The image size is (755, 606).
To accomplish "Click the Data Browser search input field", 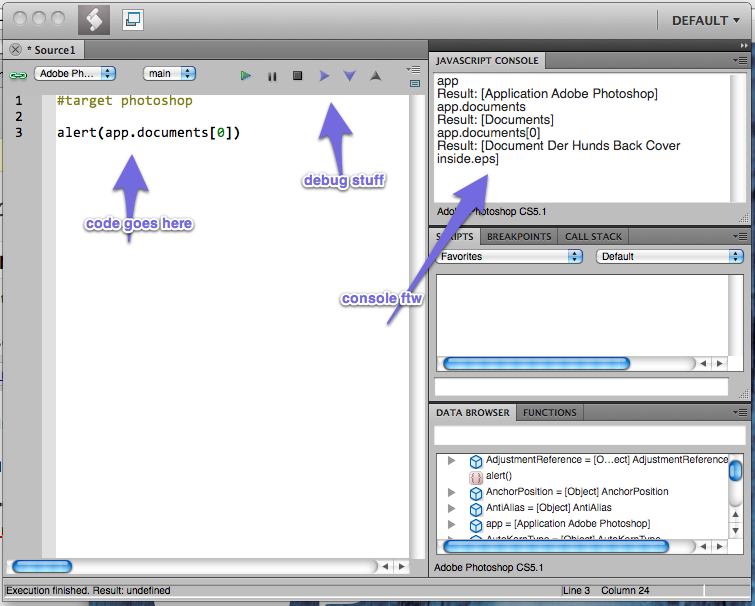I will pos(589,435).
